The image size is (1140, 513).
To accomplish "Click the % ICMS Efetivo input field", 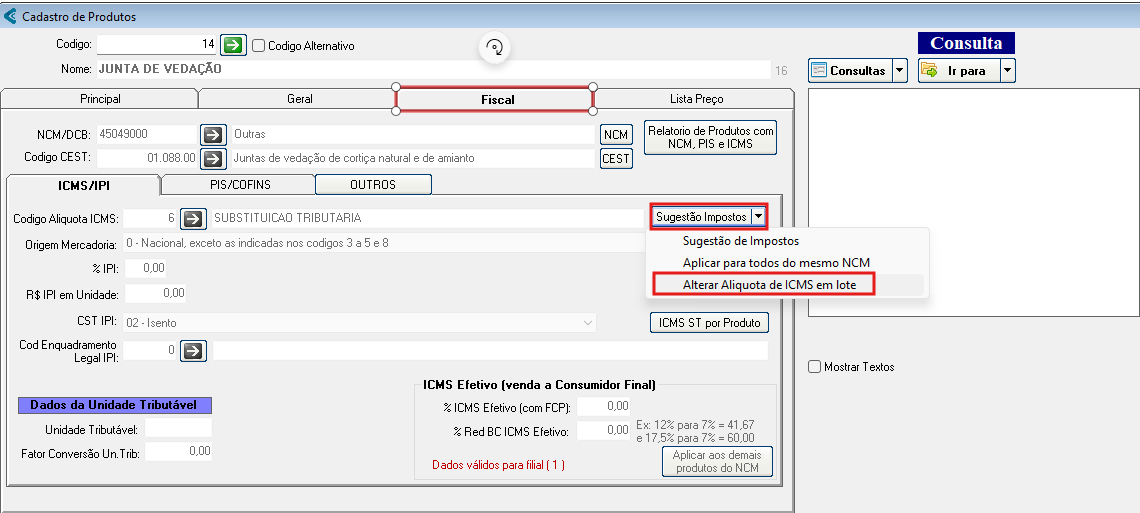I will tap(604, 406).
